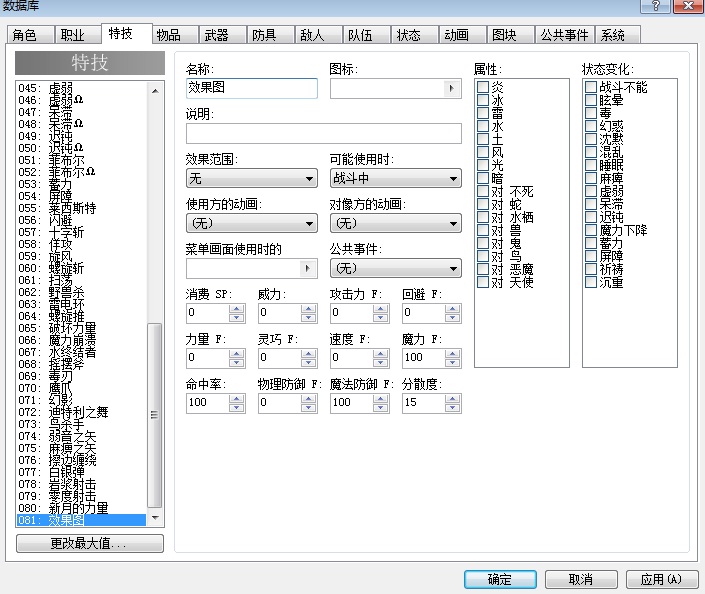Toggle the 沉重 state checkbox
The image size is (705, 594).
[591, 282]
